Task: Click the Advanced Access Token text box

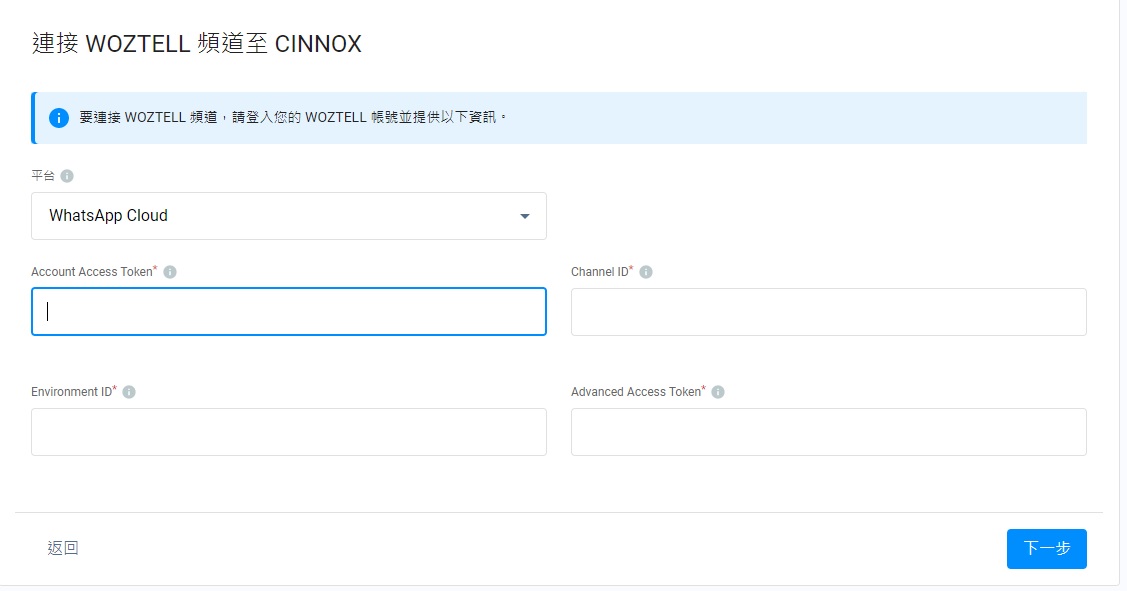Action: point(828,432)
